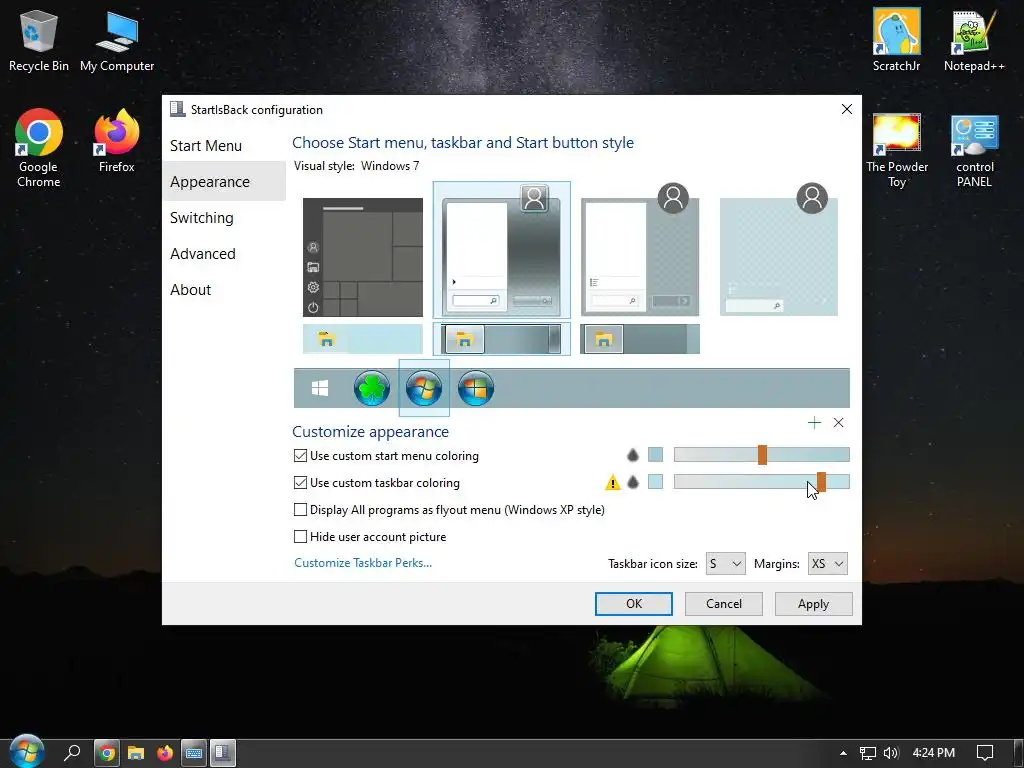Select the Windows 8 flag orb

pyautogui.click(x=475, y=388)
